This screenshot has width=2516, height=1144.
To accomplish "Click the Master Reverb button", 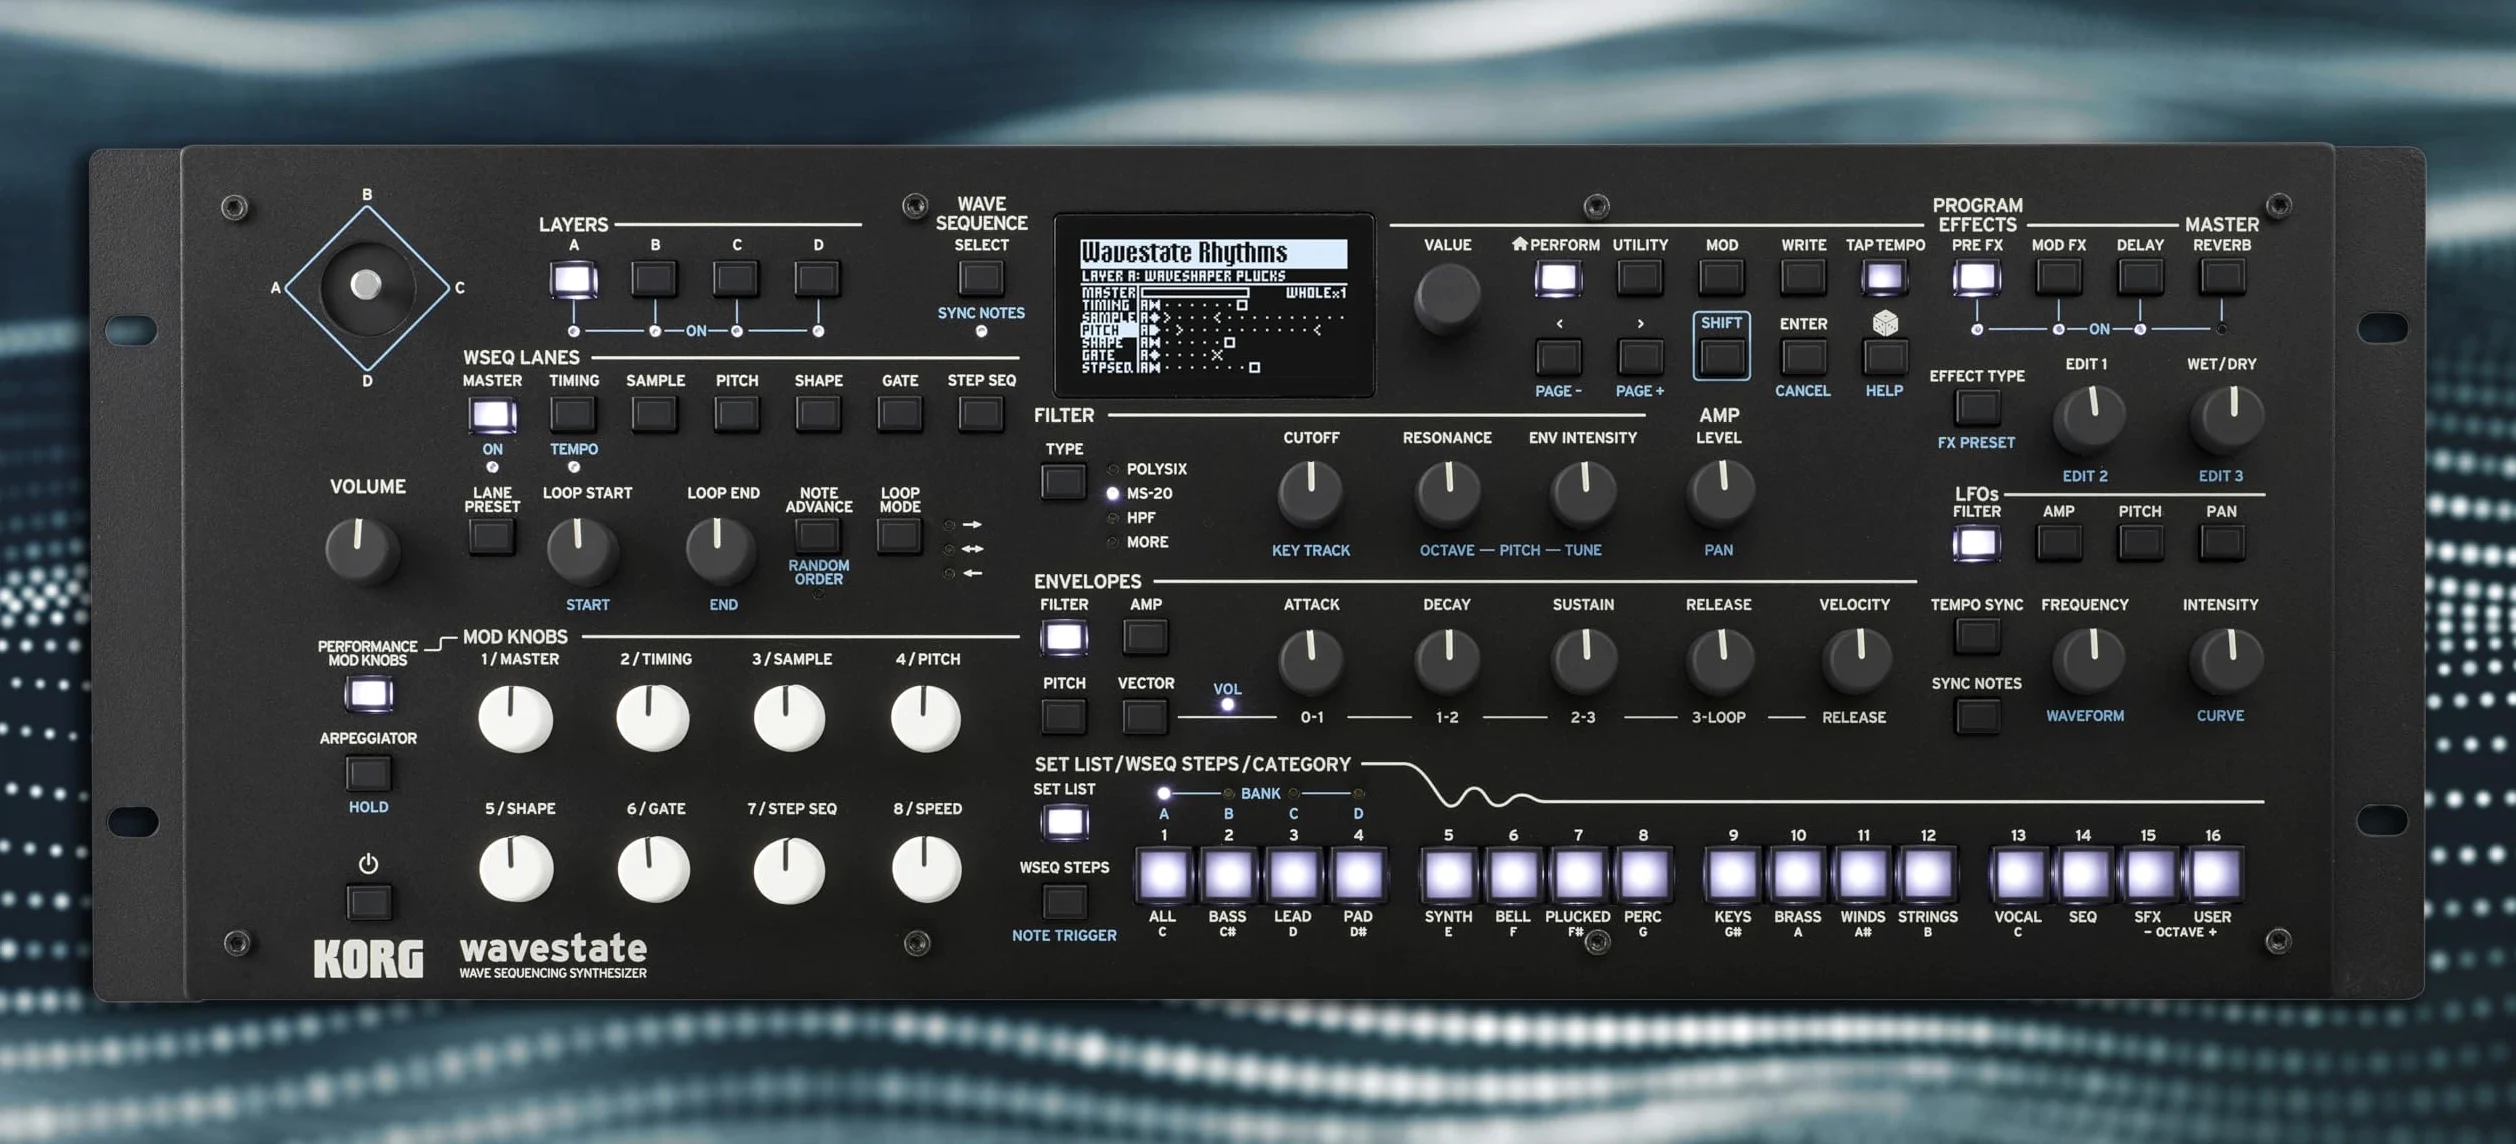I will [x=2221, y=277].
